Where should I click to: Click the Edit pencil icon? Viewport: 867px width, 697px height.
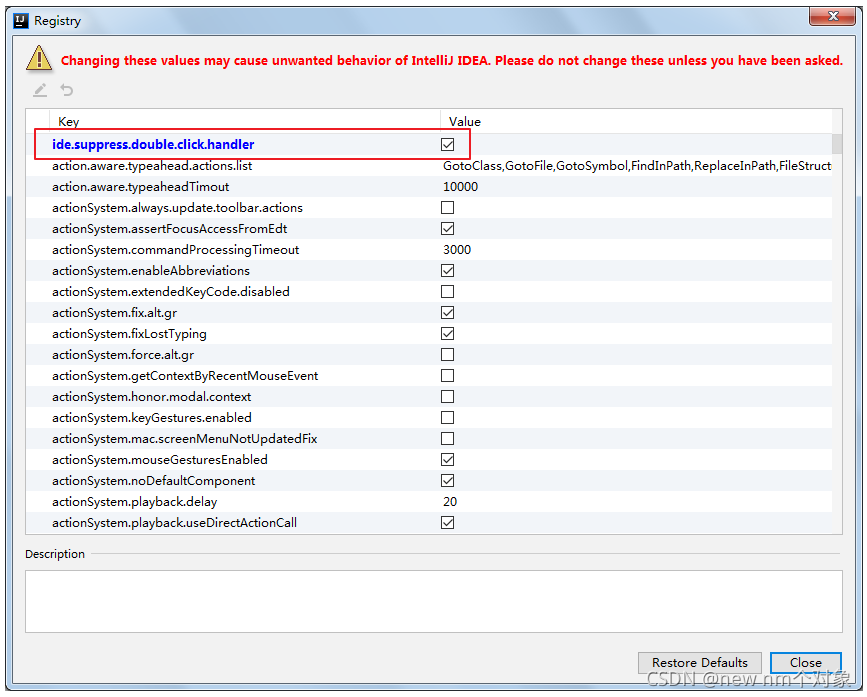(40, 90)
